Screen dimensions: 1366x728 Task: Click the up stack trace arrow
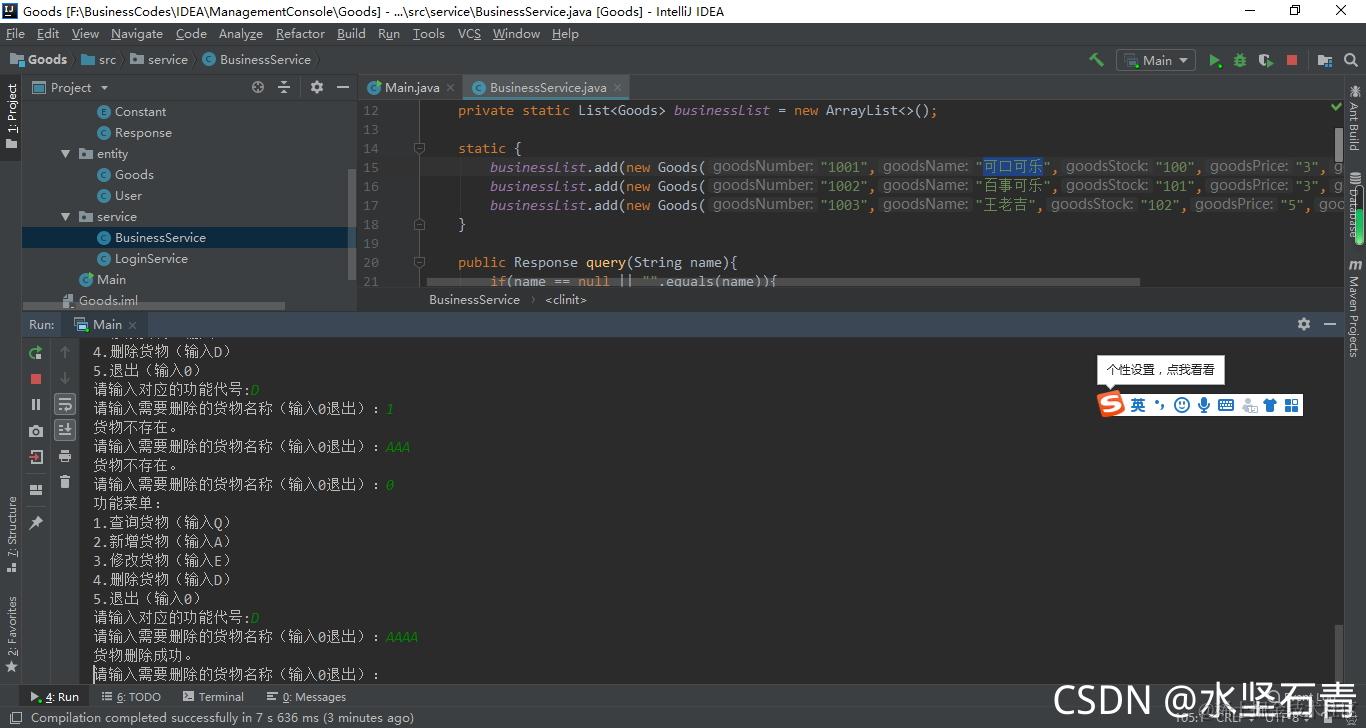click(65, 352)
